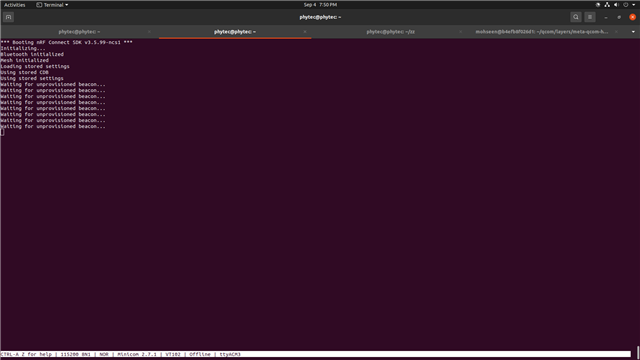Viewport: 640px width, 360px height.
Task: Open a new terminal tab with the new-tab icon
Action: pyautogui.click(x=9, y=17)
